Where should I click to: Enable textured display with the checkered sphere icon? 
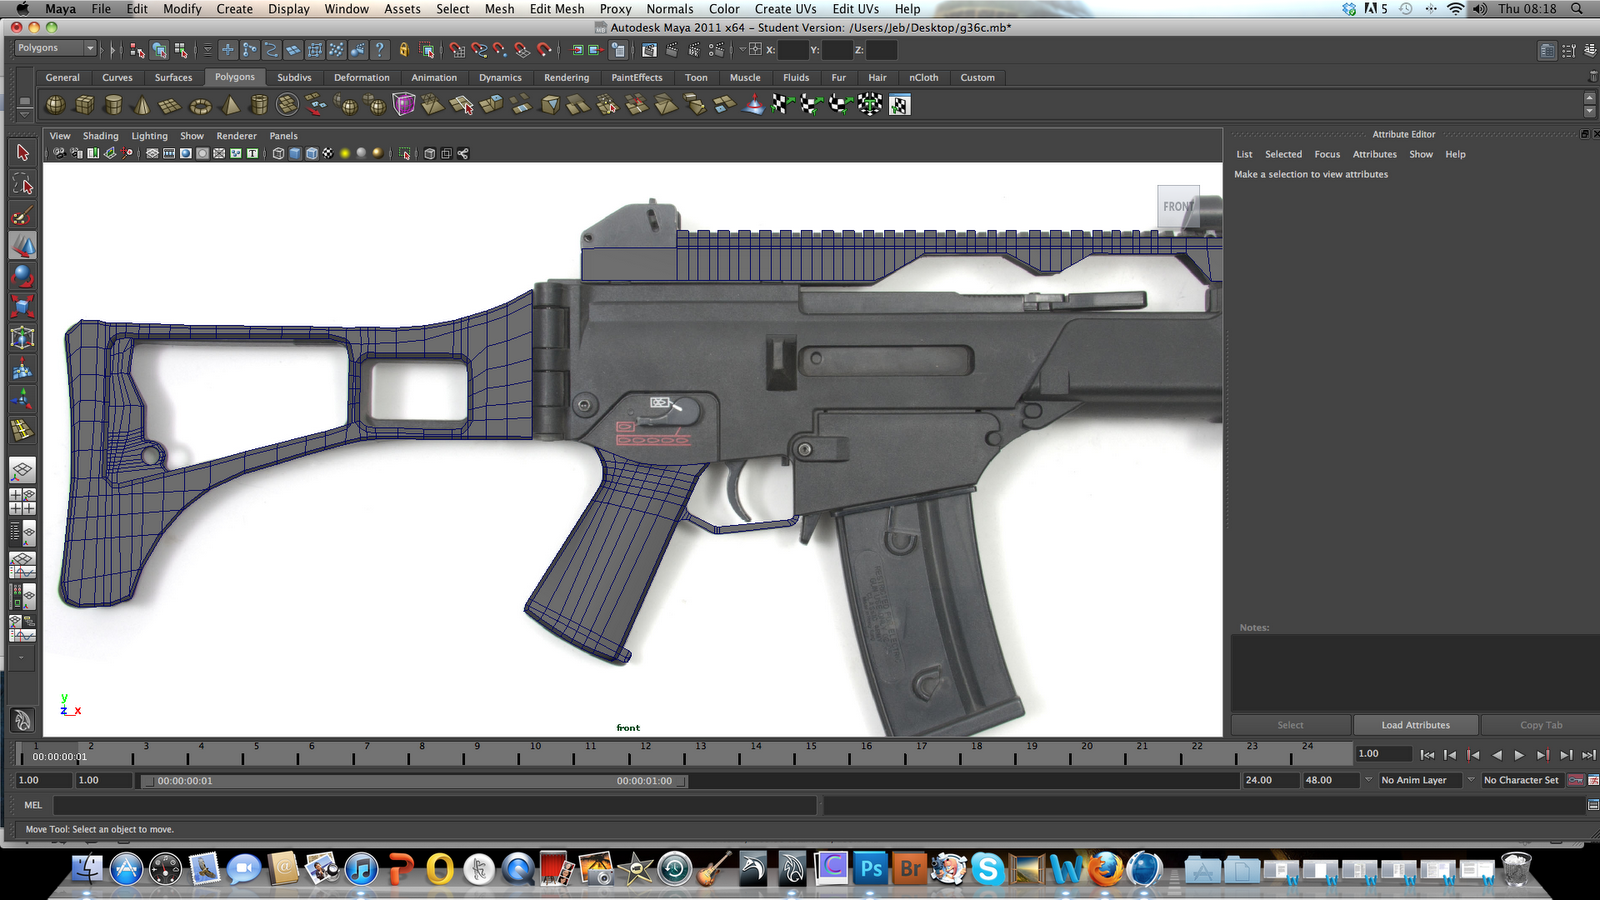(328, 153)
